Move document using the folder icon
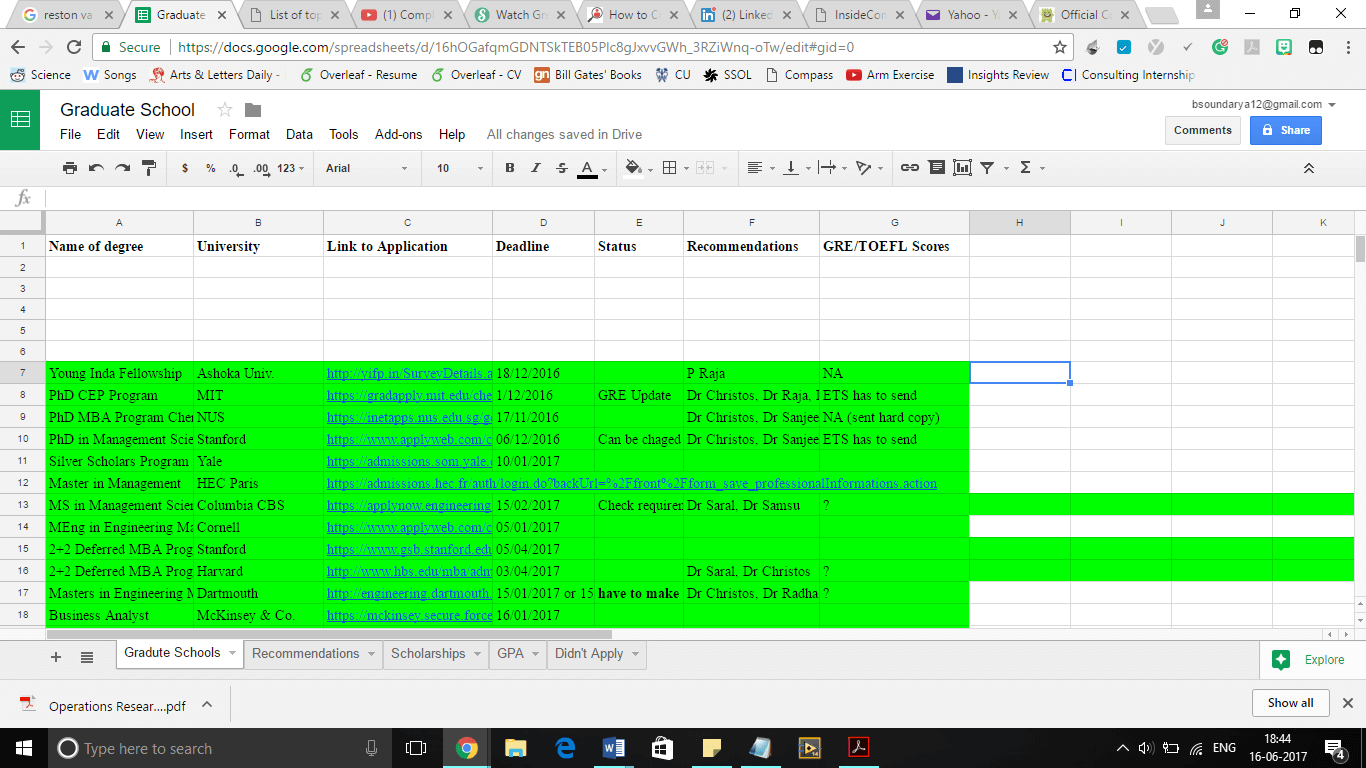 [253, 110]
